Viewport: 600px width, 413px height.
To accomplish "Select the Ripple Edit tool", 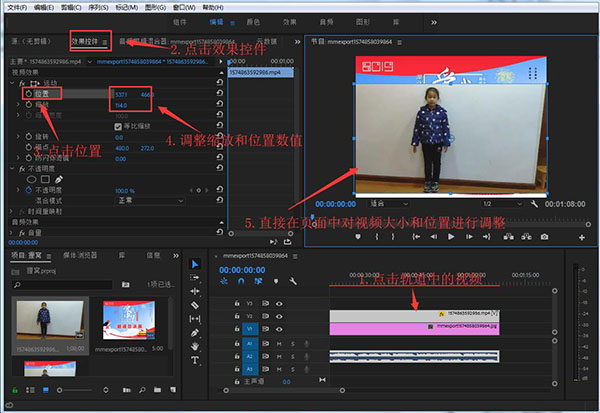I will [x=195, y=291].
